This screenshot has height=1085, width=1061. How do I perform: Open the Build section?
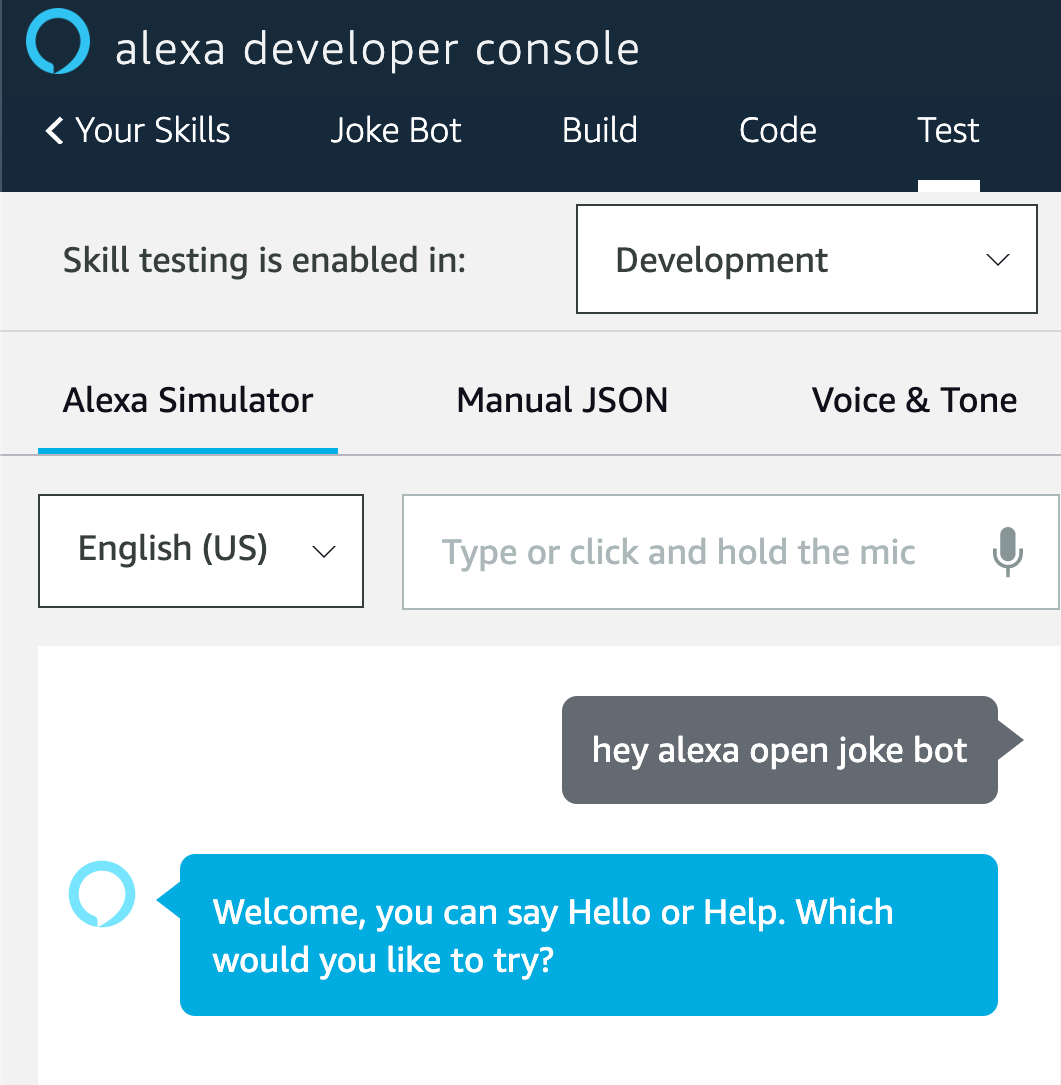599,130
